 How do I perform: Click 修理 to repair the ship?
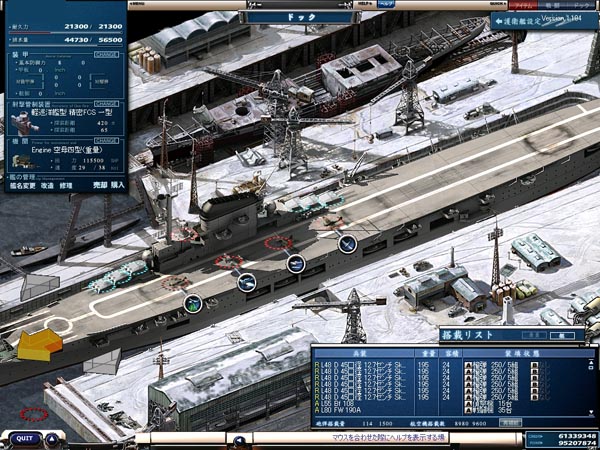[65, 186]
